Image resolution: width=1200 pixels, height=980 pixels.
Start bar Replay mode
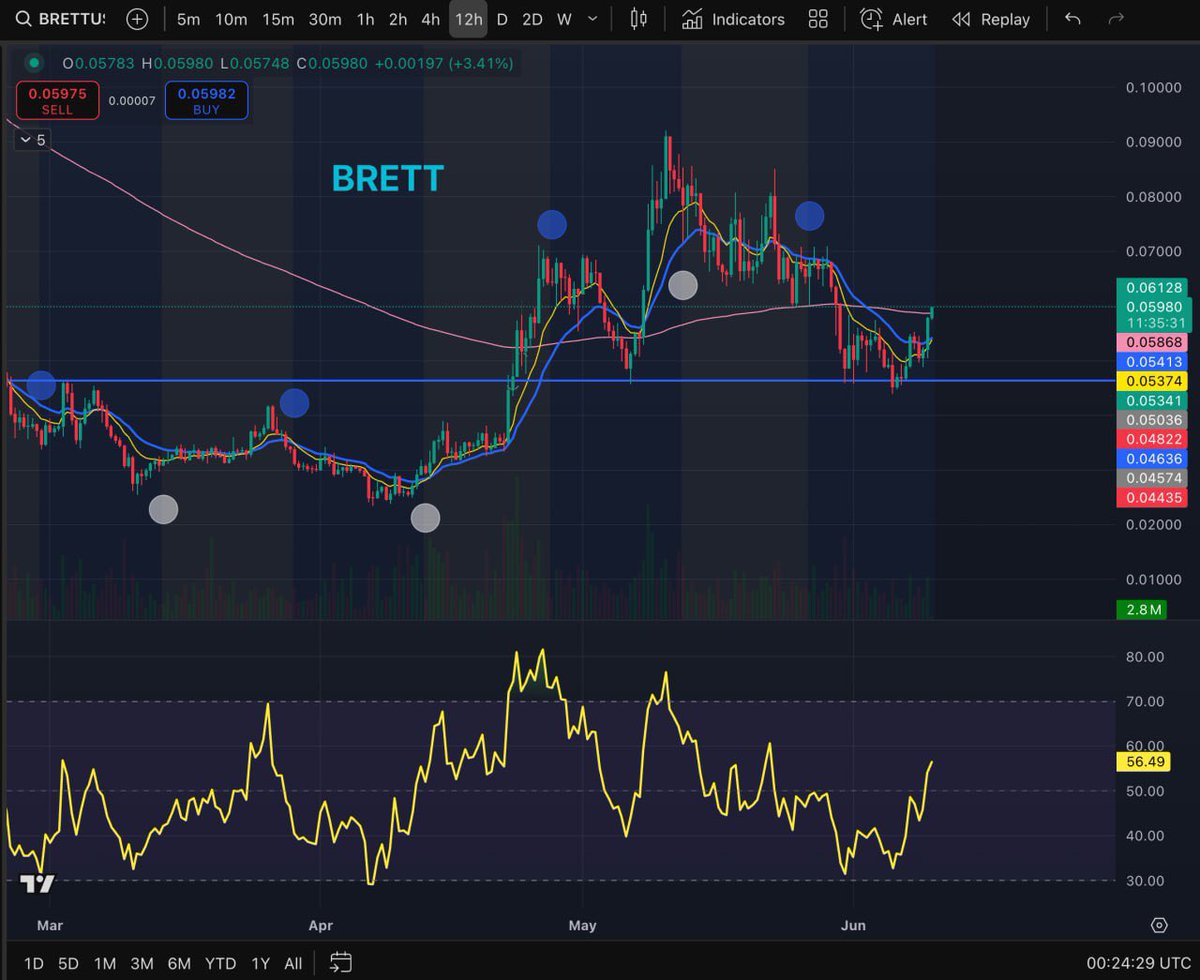[x=990, y=19]
